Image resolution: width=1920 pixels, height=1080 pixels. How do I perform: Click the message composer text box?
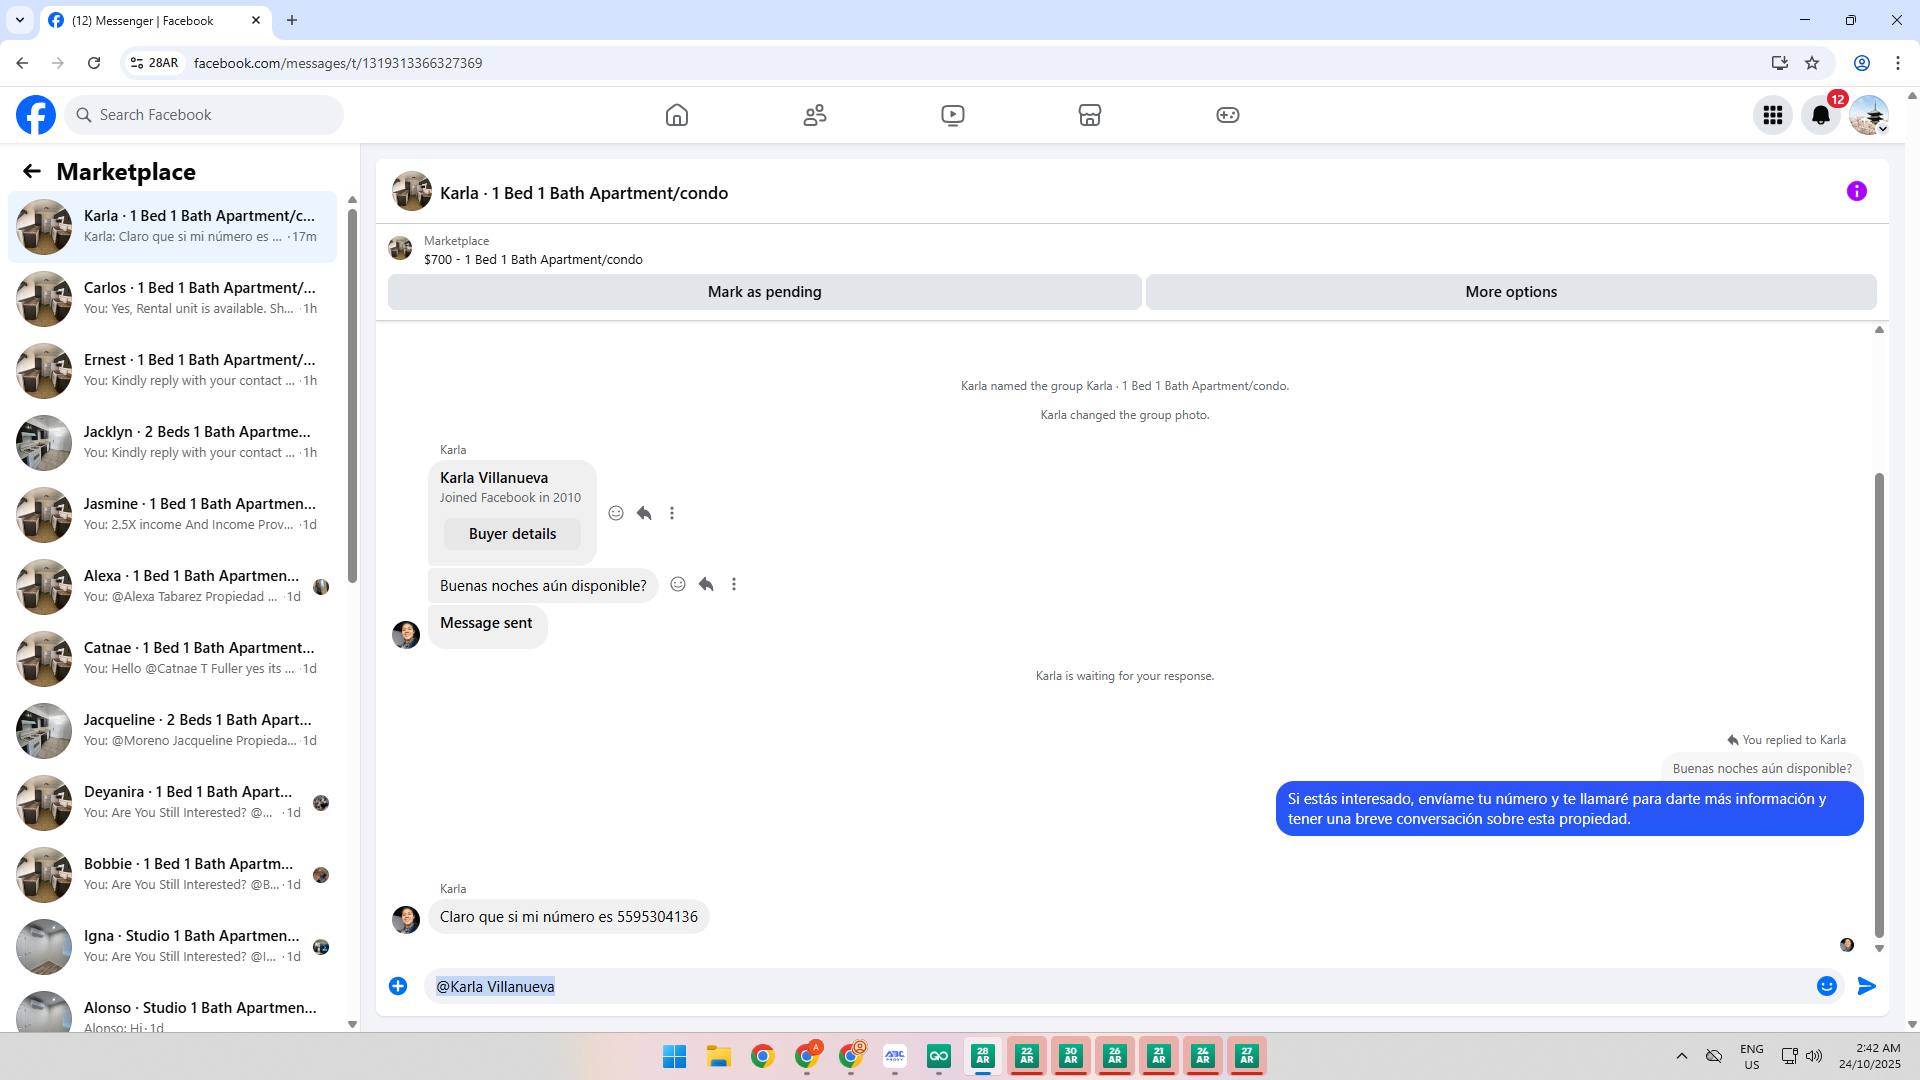1120,986
